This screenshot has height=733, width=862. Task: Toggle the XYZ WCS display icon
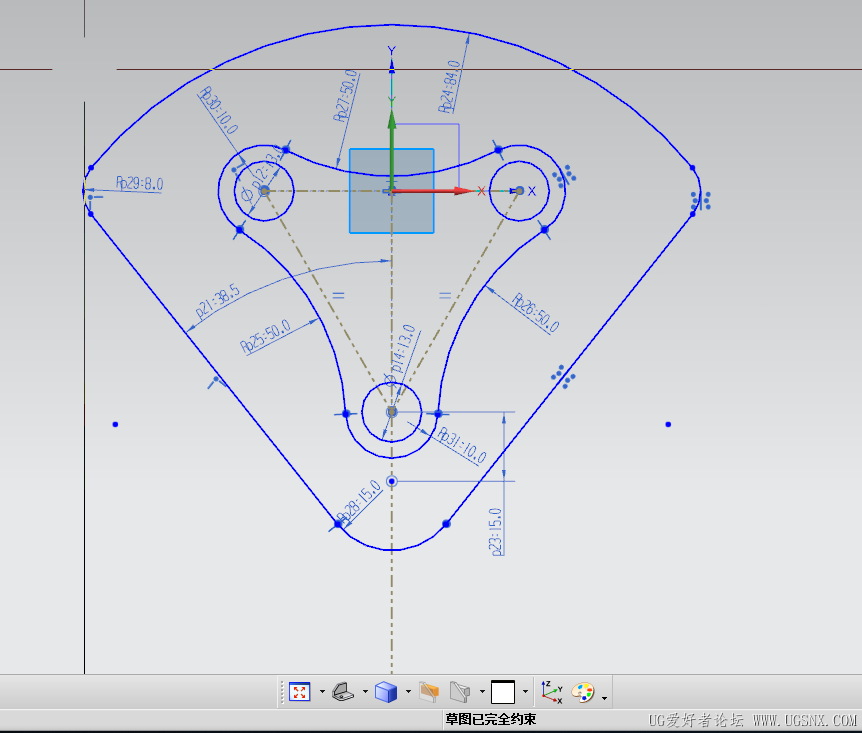(x=551, y=692)
